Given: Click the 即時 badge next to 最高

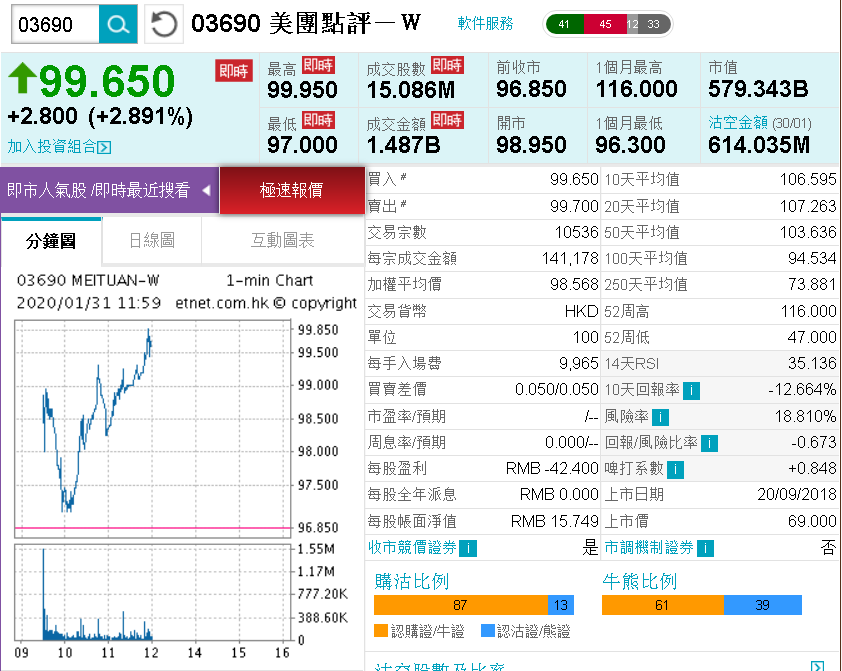Looking at the screenshot, I should click(x=318, y=65).
